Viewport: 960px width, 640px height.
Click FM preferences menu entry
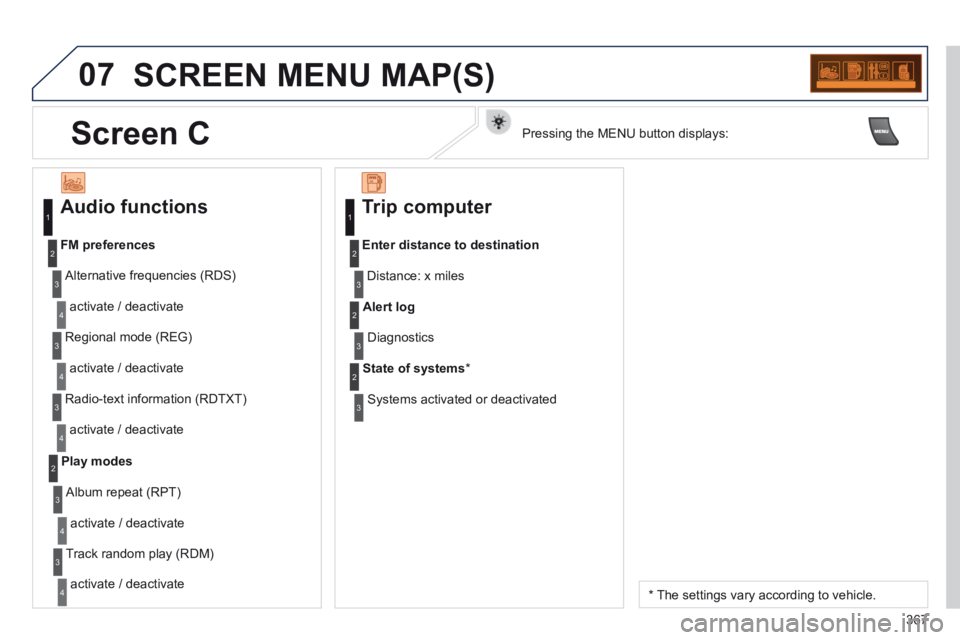pyautogui.click(x=108, y=245)
